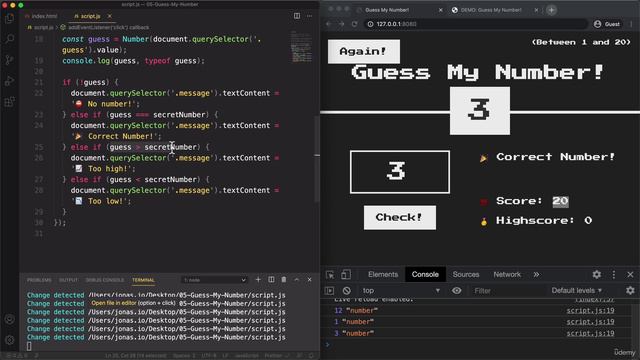Screen dimensions: 640x360
Task: Toggle the device toolbar in DevTools
Action: [346, 275]
